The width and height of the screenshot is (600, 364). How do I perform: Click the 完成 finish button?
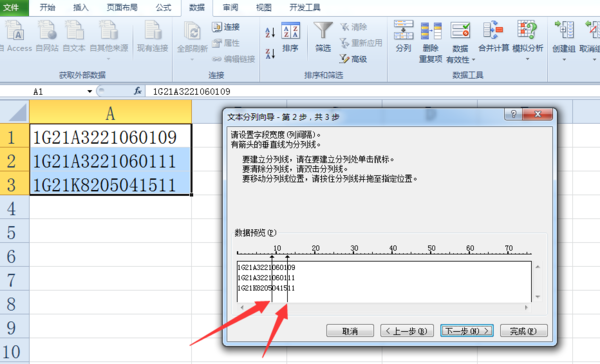pos(523,331)
